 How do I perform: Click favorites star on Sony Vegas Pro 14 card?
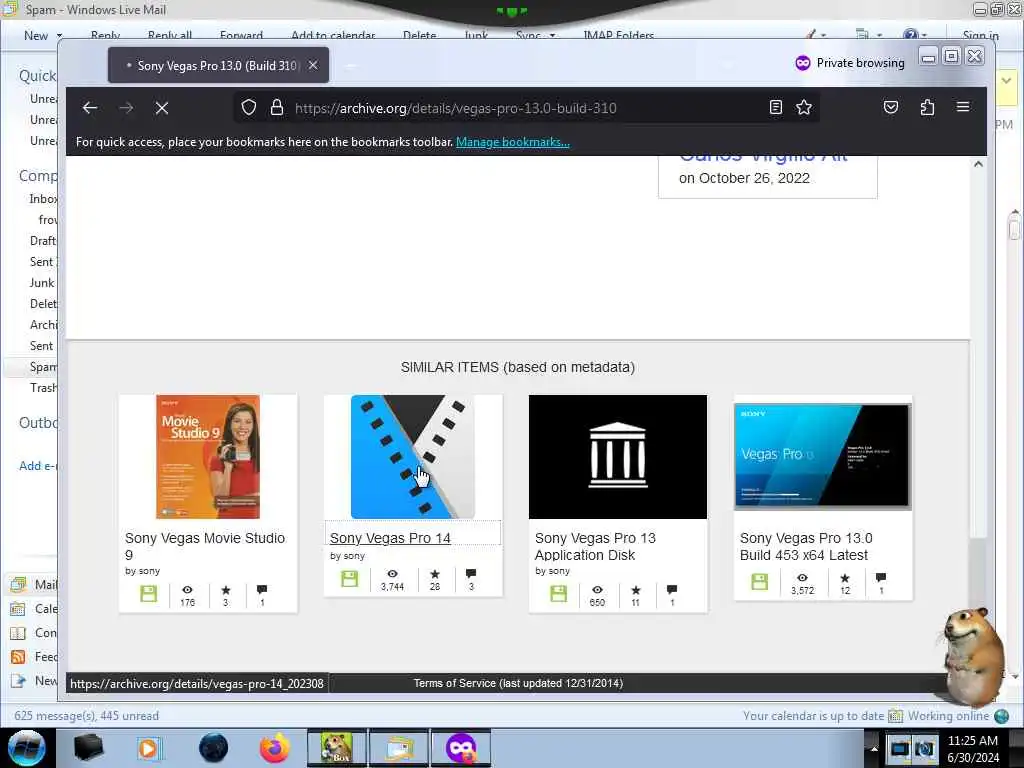[x=435, y=574]
